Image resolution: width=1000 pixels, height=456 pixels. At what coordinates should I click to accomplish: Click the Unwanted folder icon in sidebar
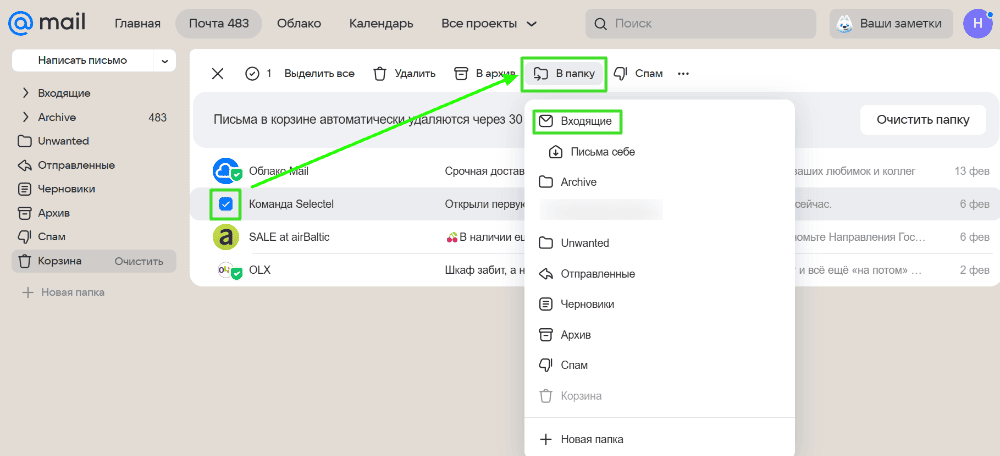pyautogui.click(x=25, y=141)
